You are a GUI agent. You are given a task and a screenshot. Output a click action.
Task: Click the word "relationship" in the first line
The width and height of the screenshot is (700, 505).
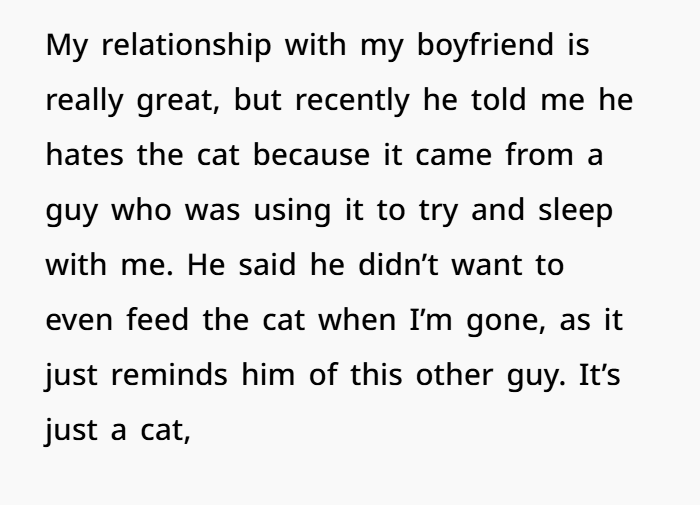[186, 45]
